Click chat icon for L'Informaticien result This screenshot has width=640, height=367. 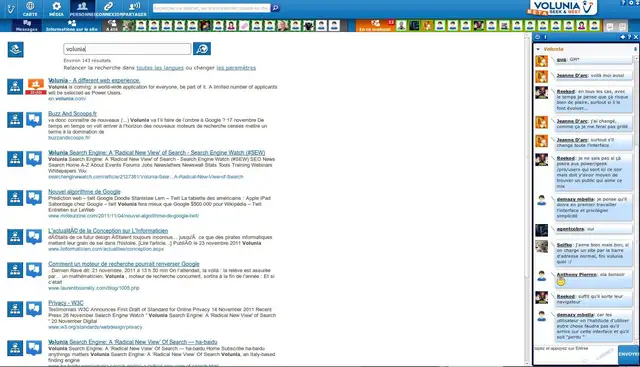pyautogui.click(x=34, y=237)
